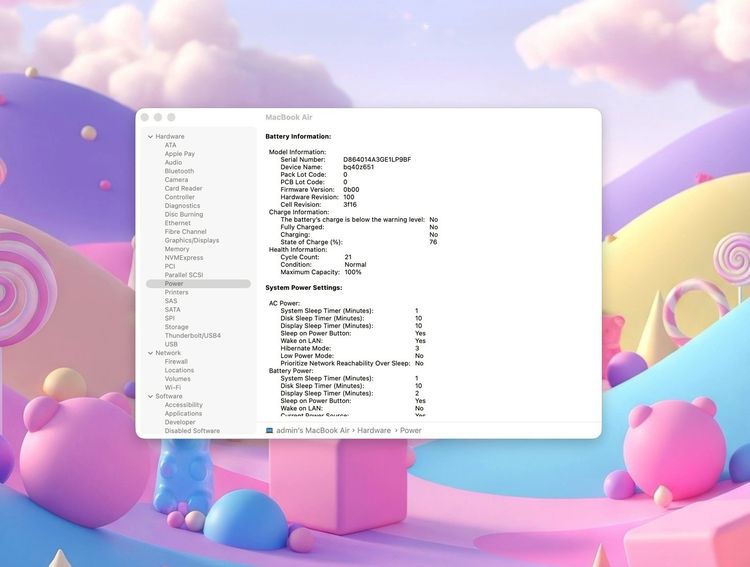This screenshot has width=750, height=567.
Task: Open the SATA entry
Action: pyautogui.click(x=173, y=310)
